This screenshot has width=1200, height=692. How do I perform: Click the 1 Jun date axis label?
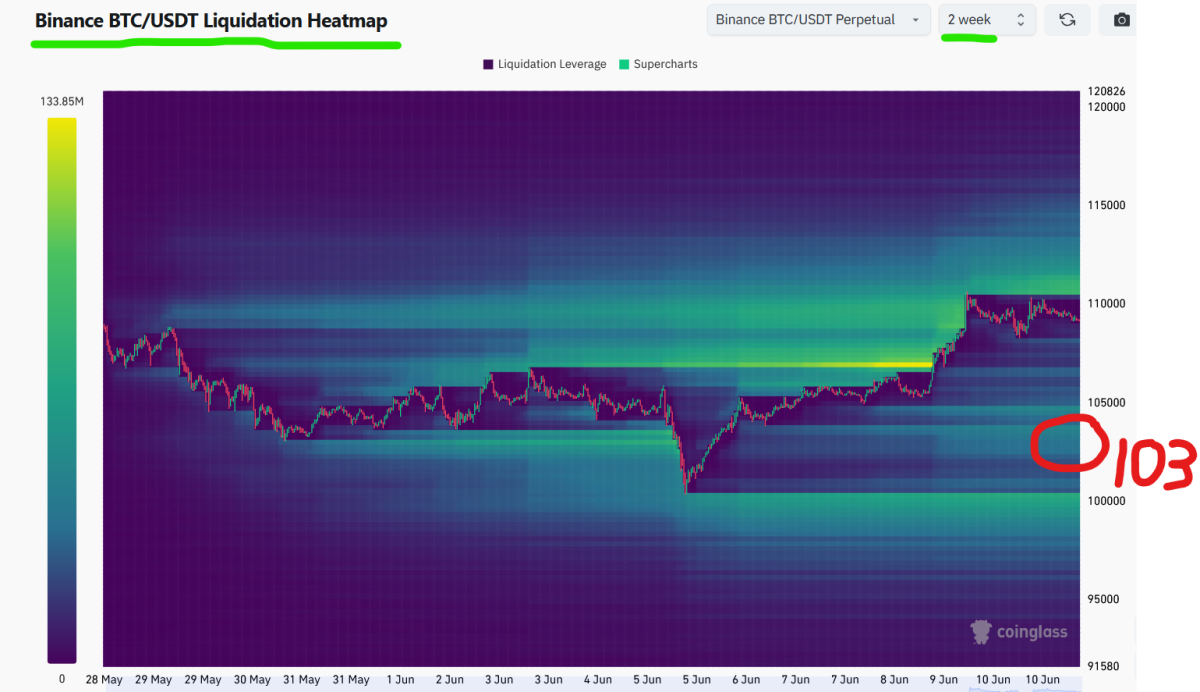click(x=399, y=679)
